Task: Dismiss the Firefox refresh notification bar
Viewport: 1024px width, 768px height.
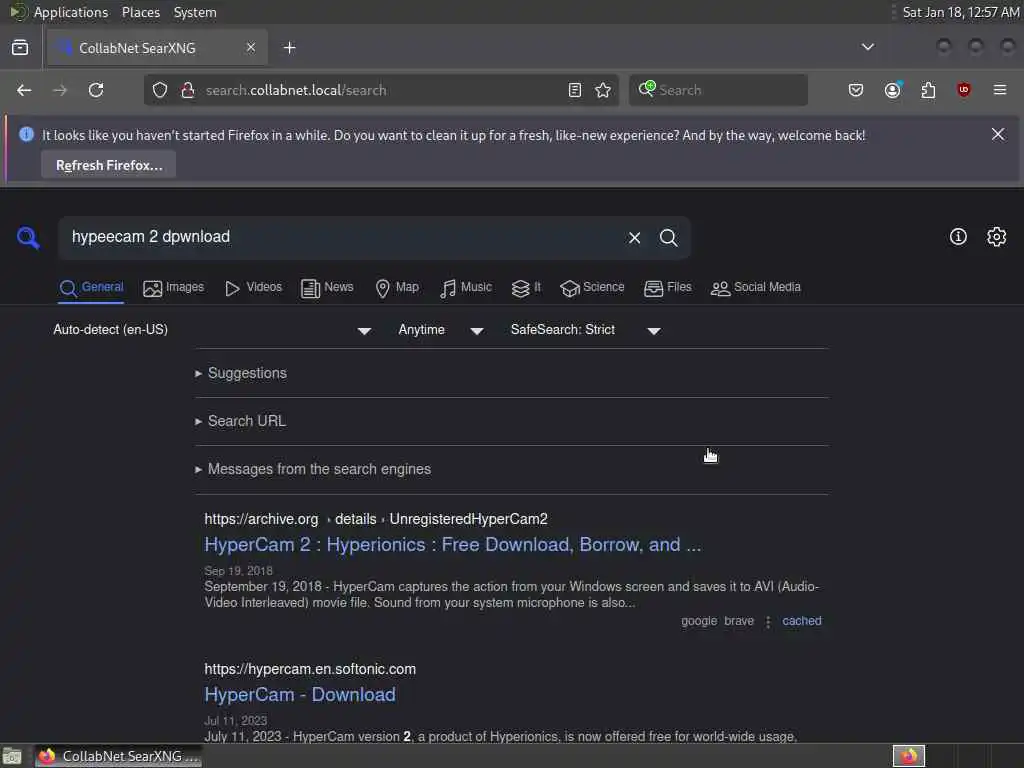Action: pyautogui.click(x=997, y=134)
